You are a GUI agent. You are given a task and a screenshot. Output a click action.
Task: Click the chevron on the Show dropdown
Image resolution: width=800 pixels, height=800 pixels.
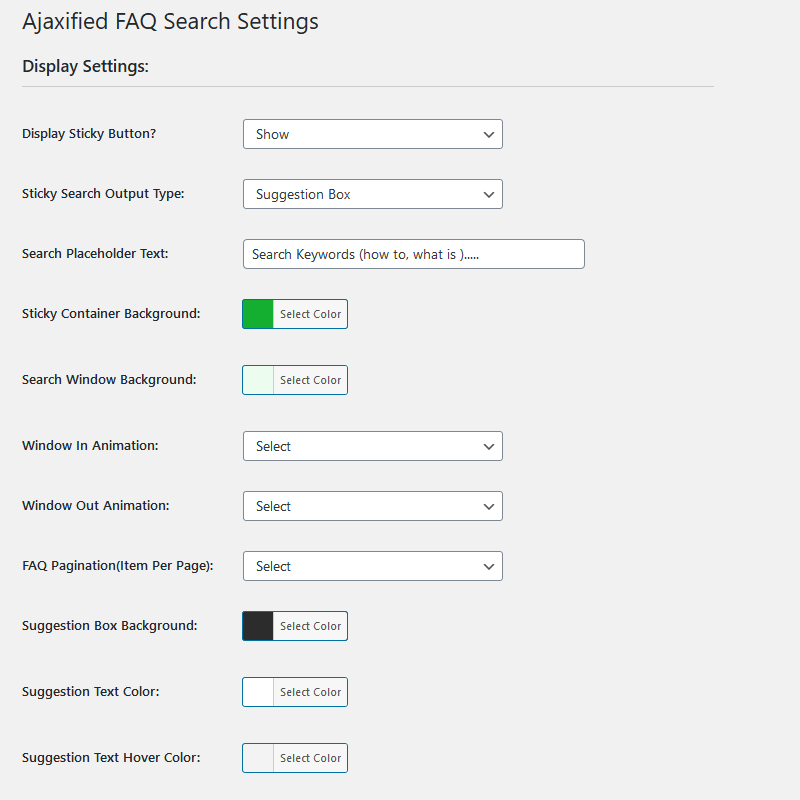pyautogui.click(x=489, y=133)
